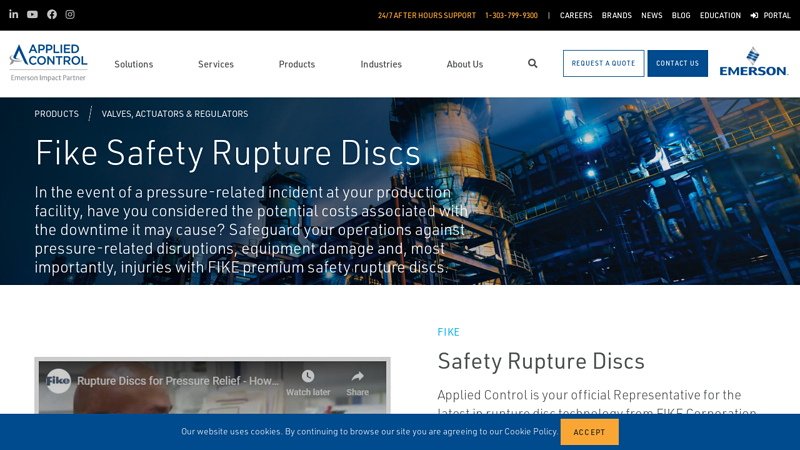Open the YouTube social icon

click(32, 14)
